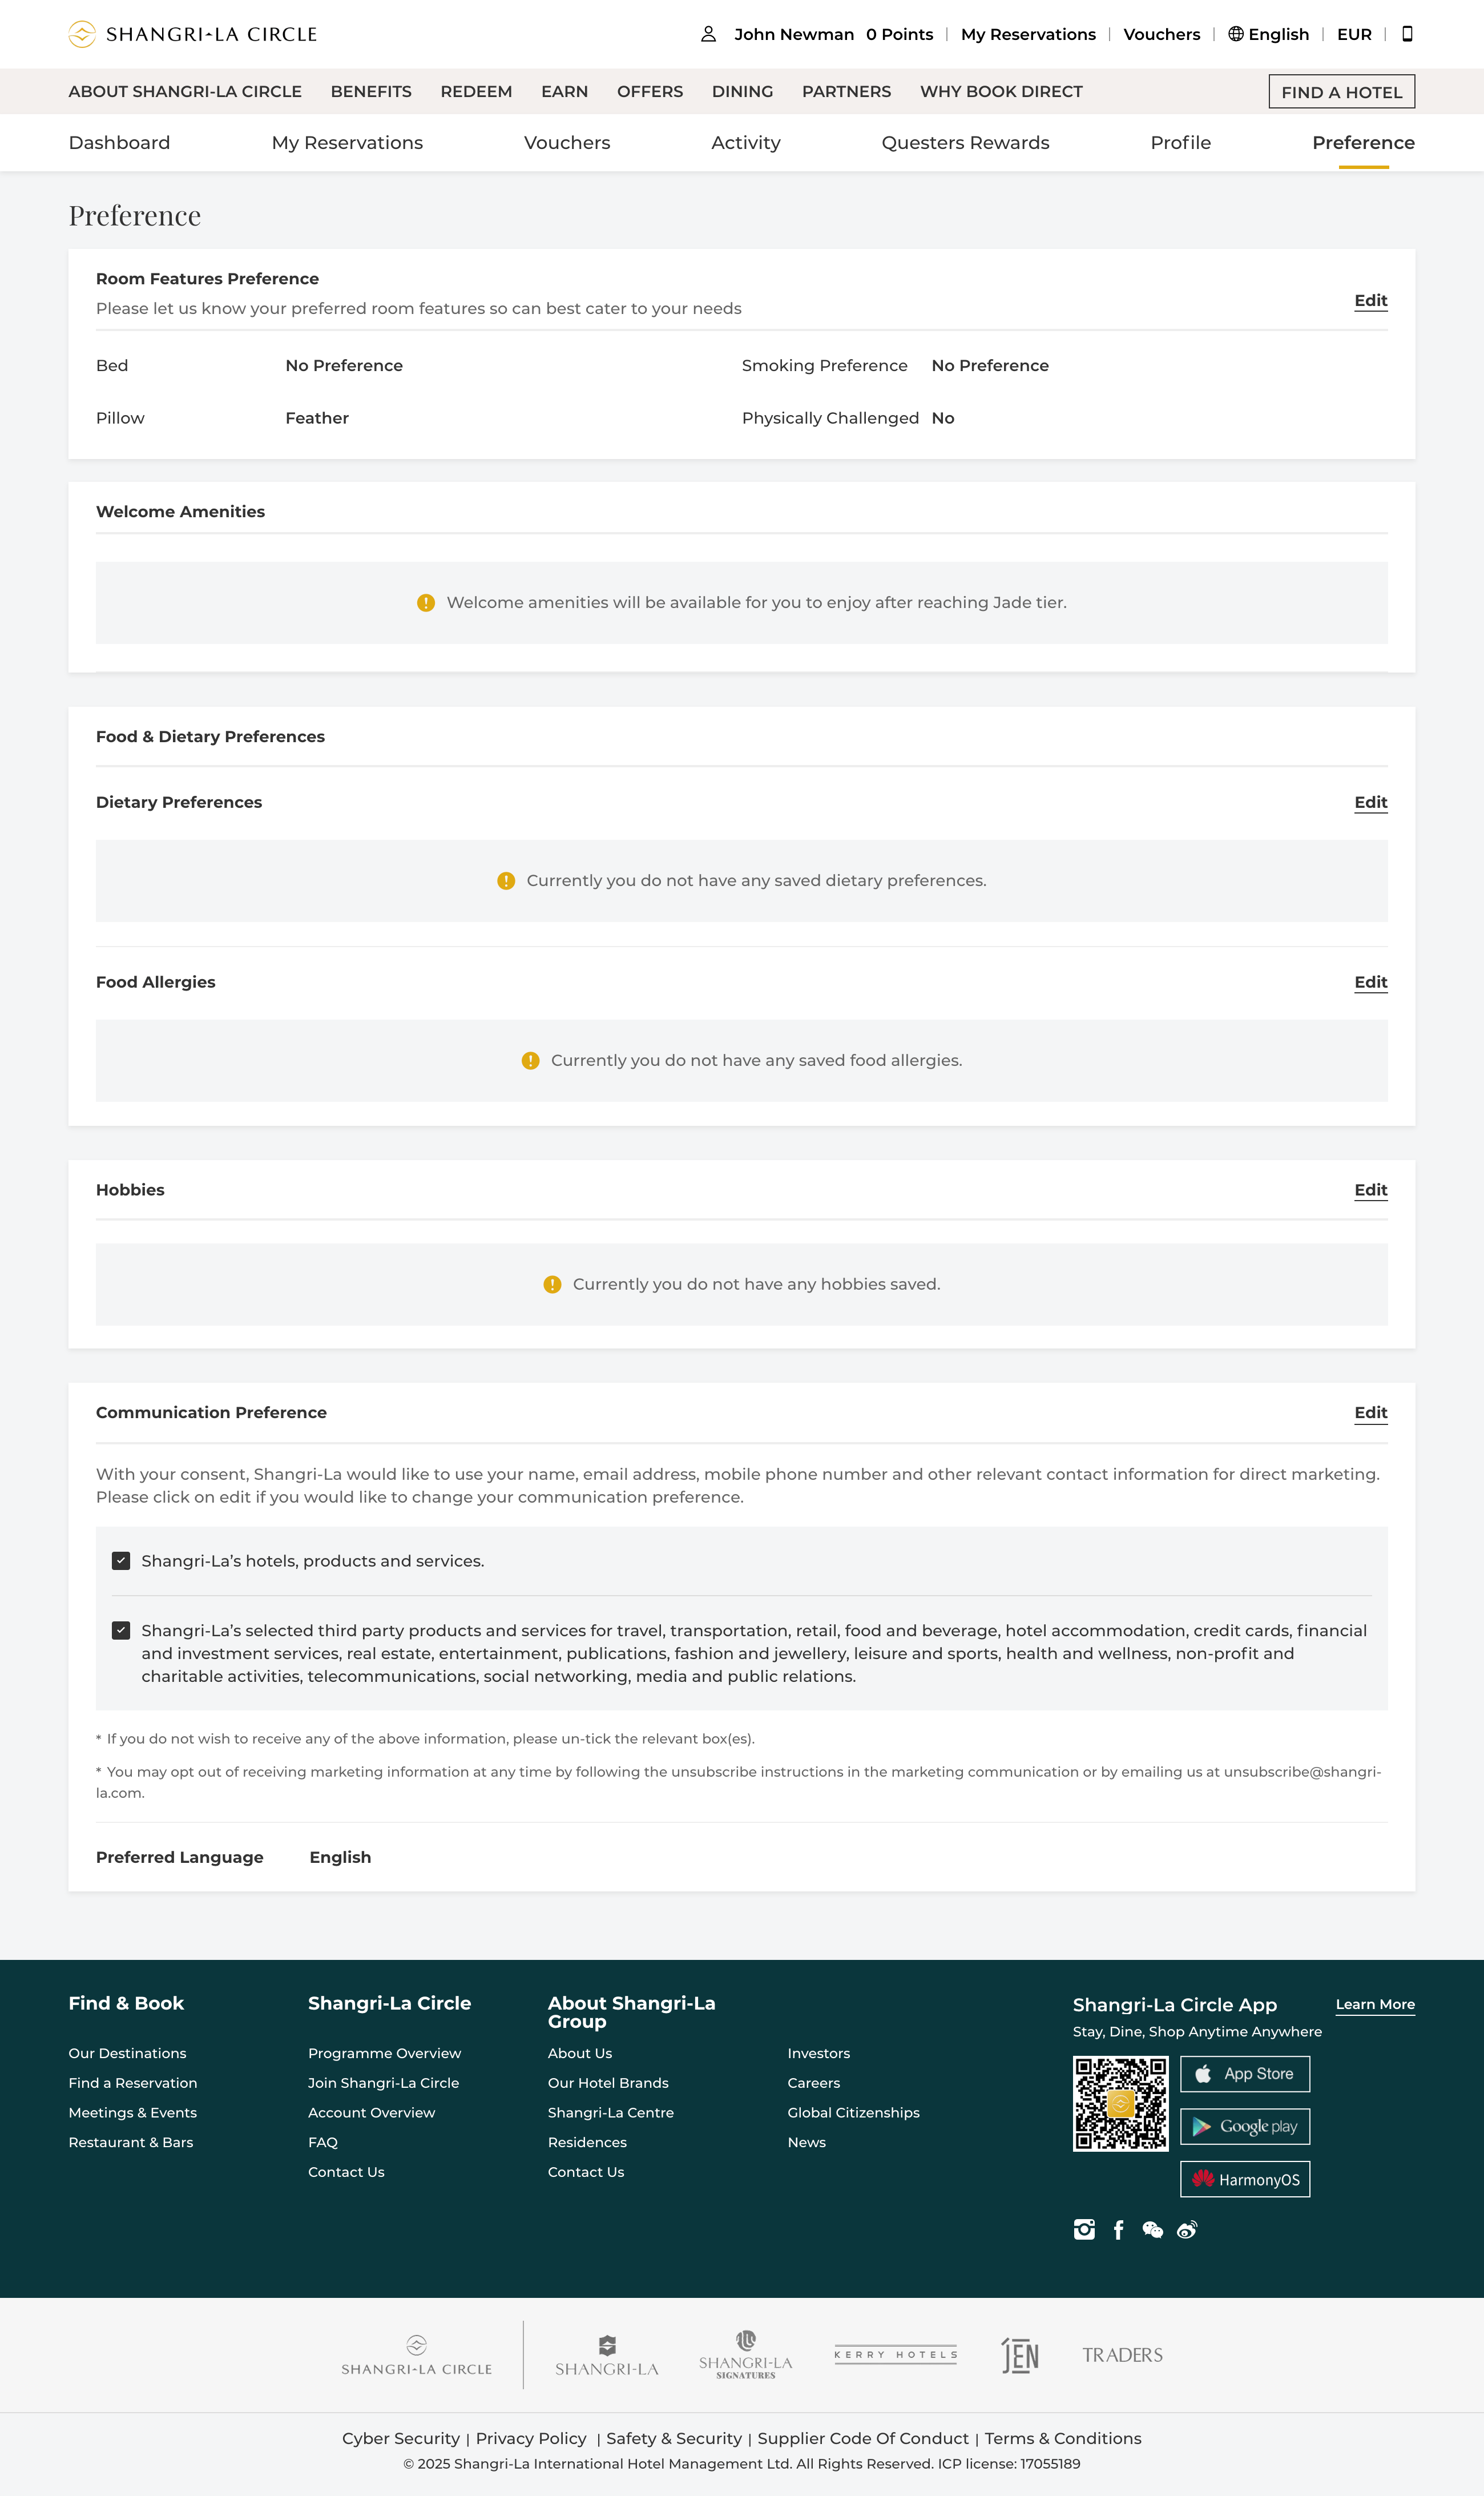Edit the Food Allergies section
Screen dimensions: 1484x2496
tap(1370, 982)
